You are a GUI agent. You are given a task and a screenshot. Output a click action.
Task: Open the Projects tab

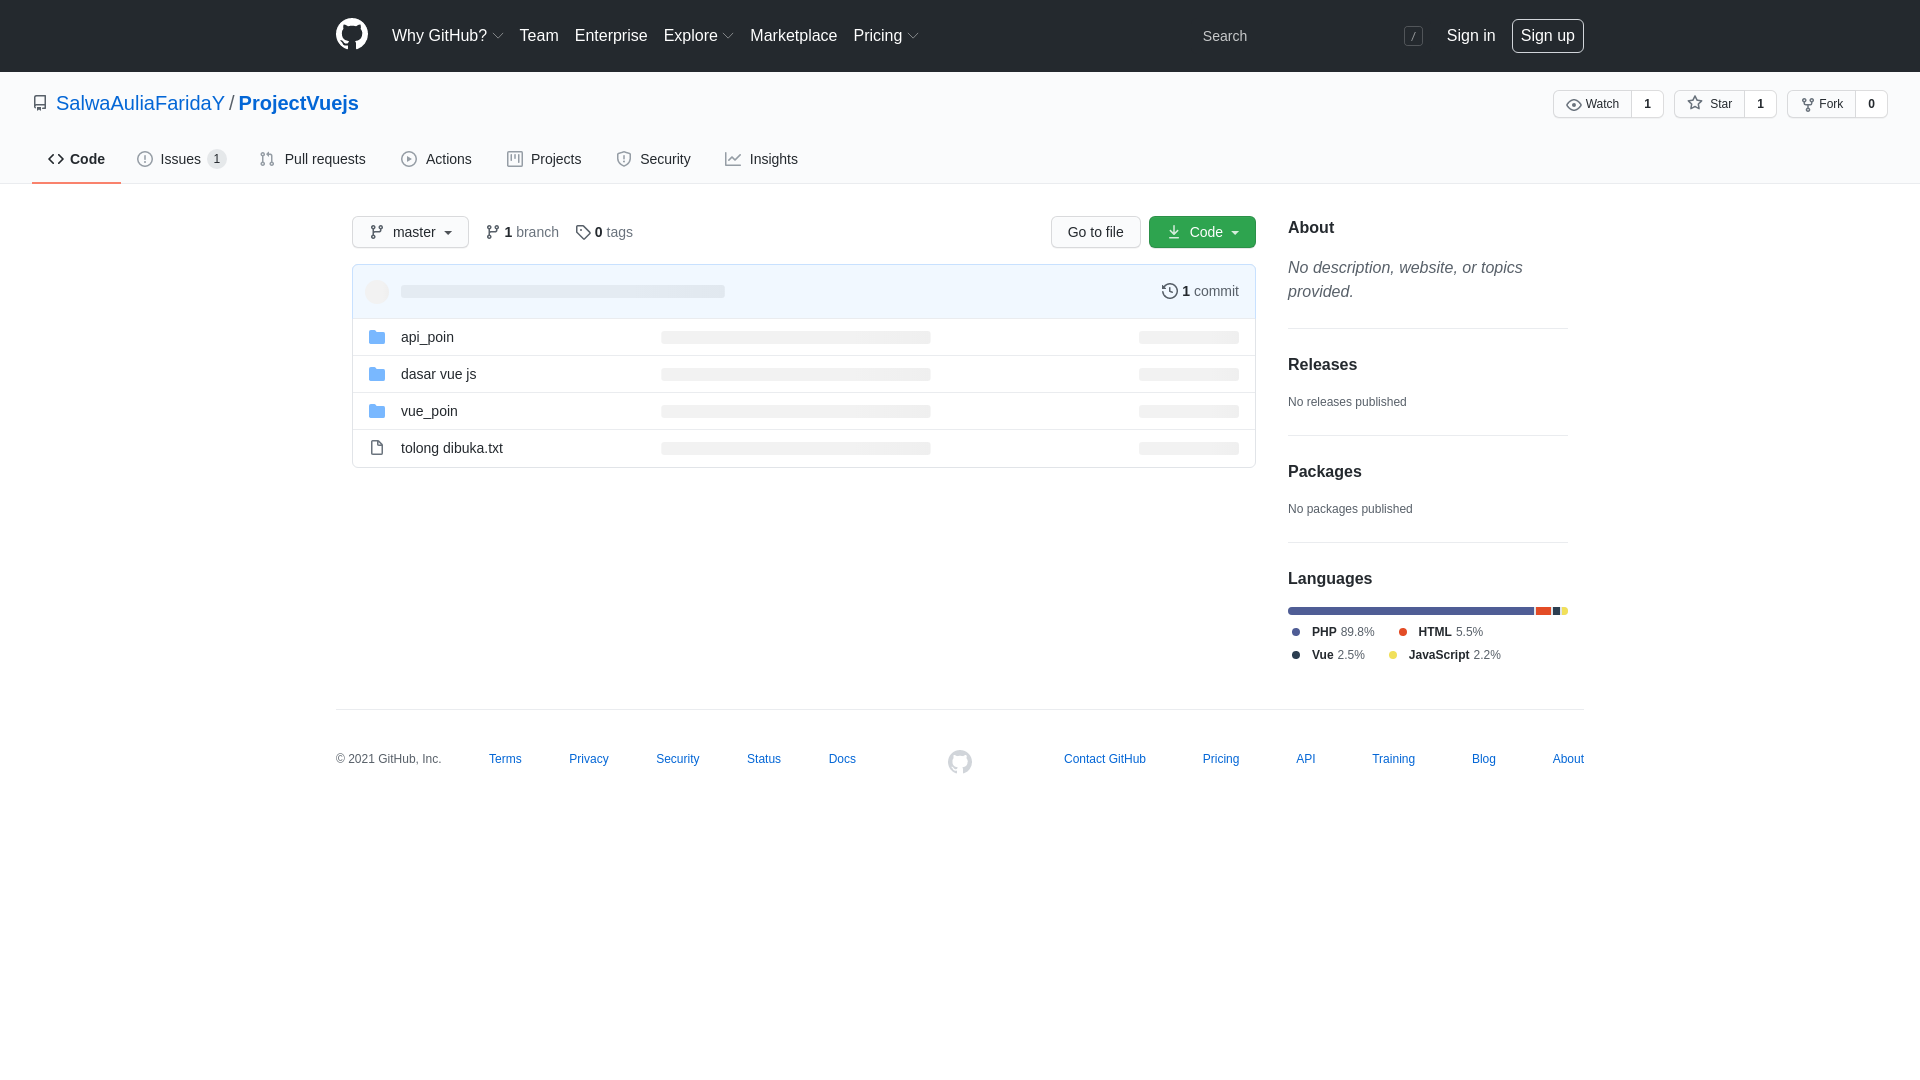pyautogui.click(x=544, y=159)
